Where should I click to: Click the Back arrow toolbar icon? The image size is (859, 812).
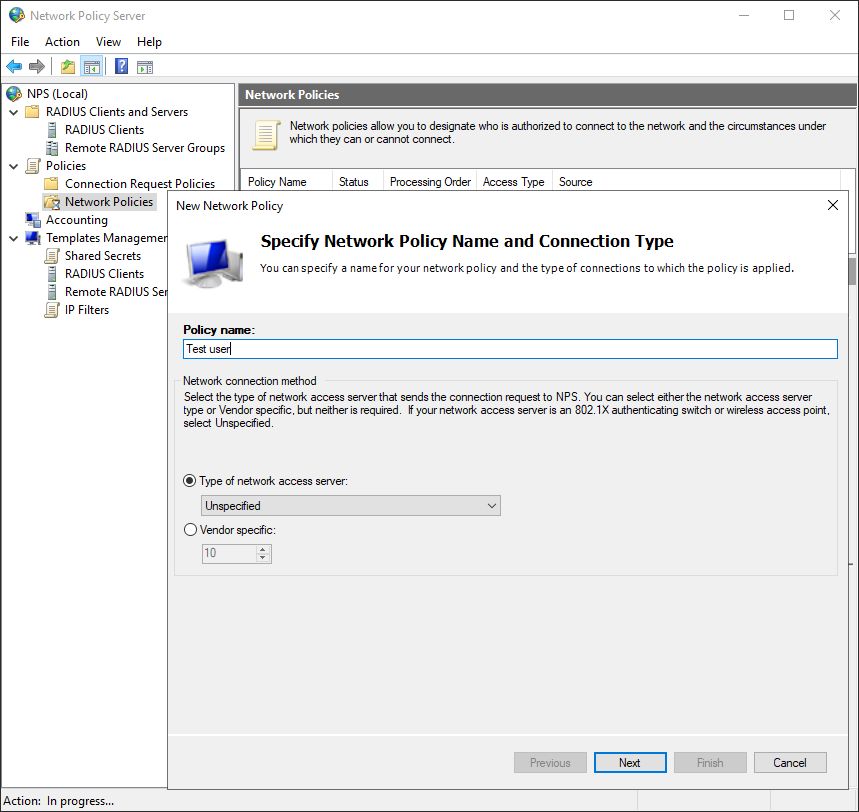tap(14, 67)
